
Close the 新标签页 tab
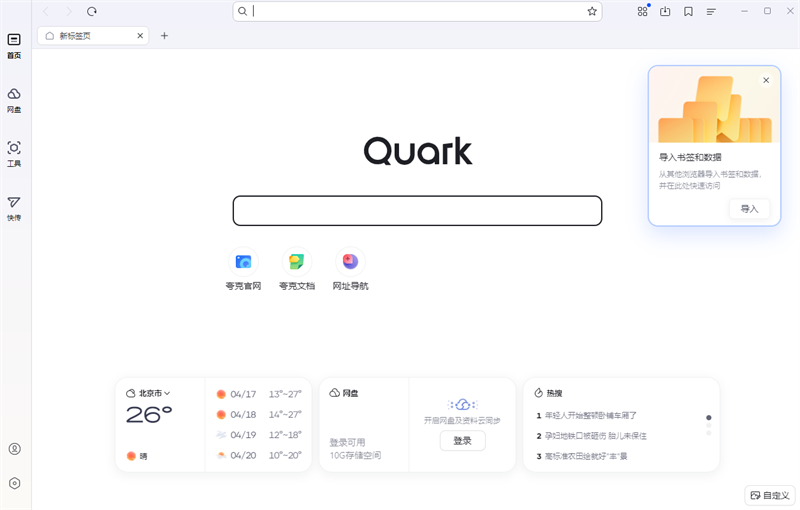(x=140, y=36)
